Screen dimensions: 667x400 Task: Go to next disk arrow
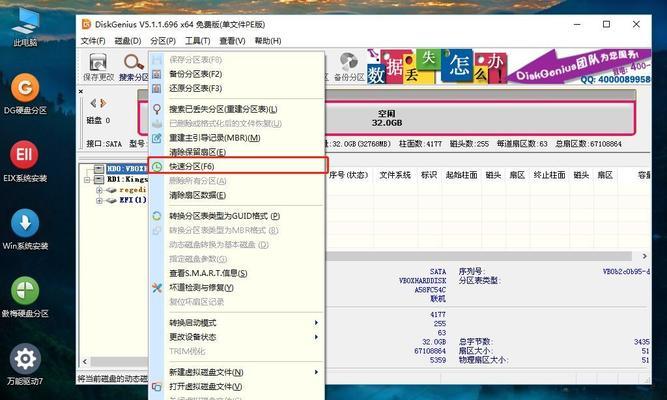point(103,103)
